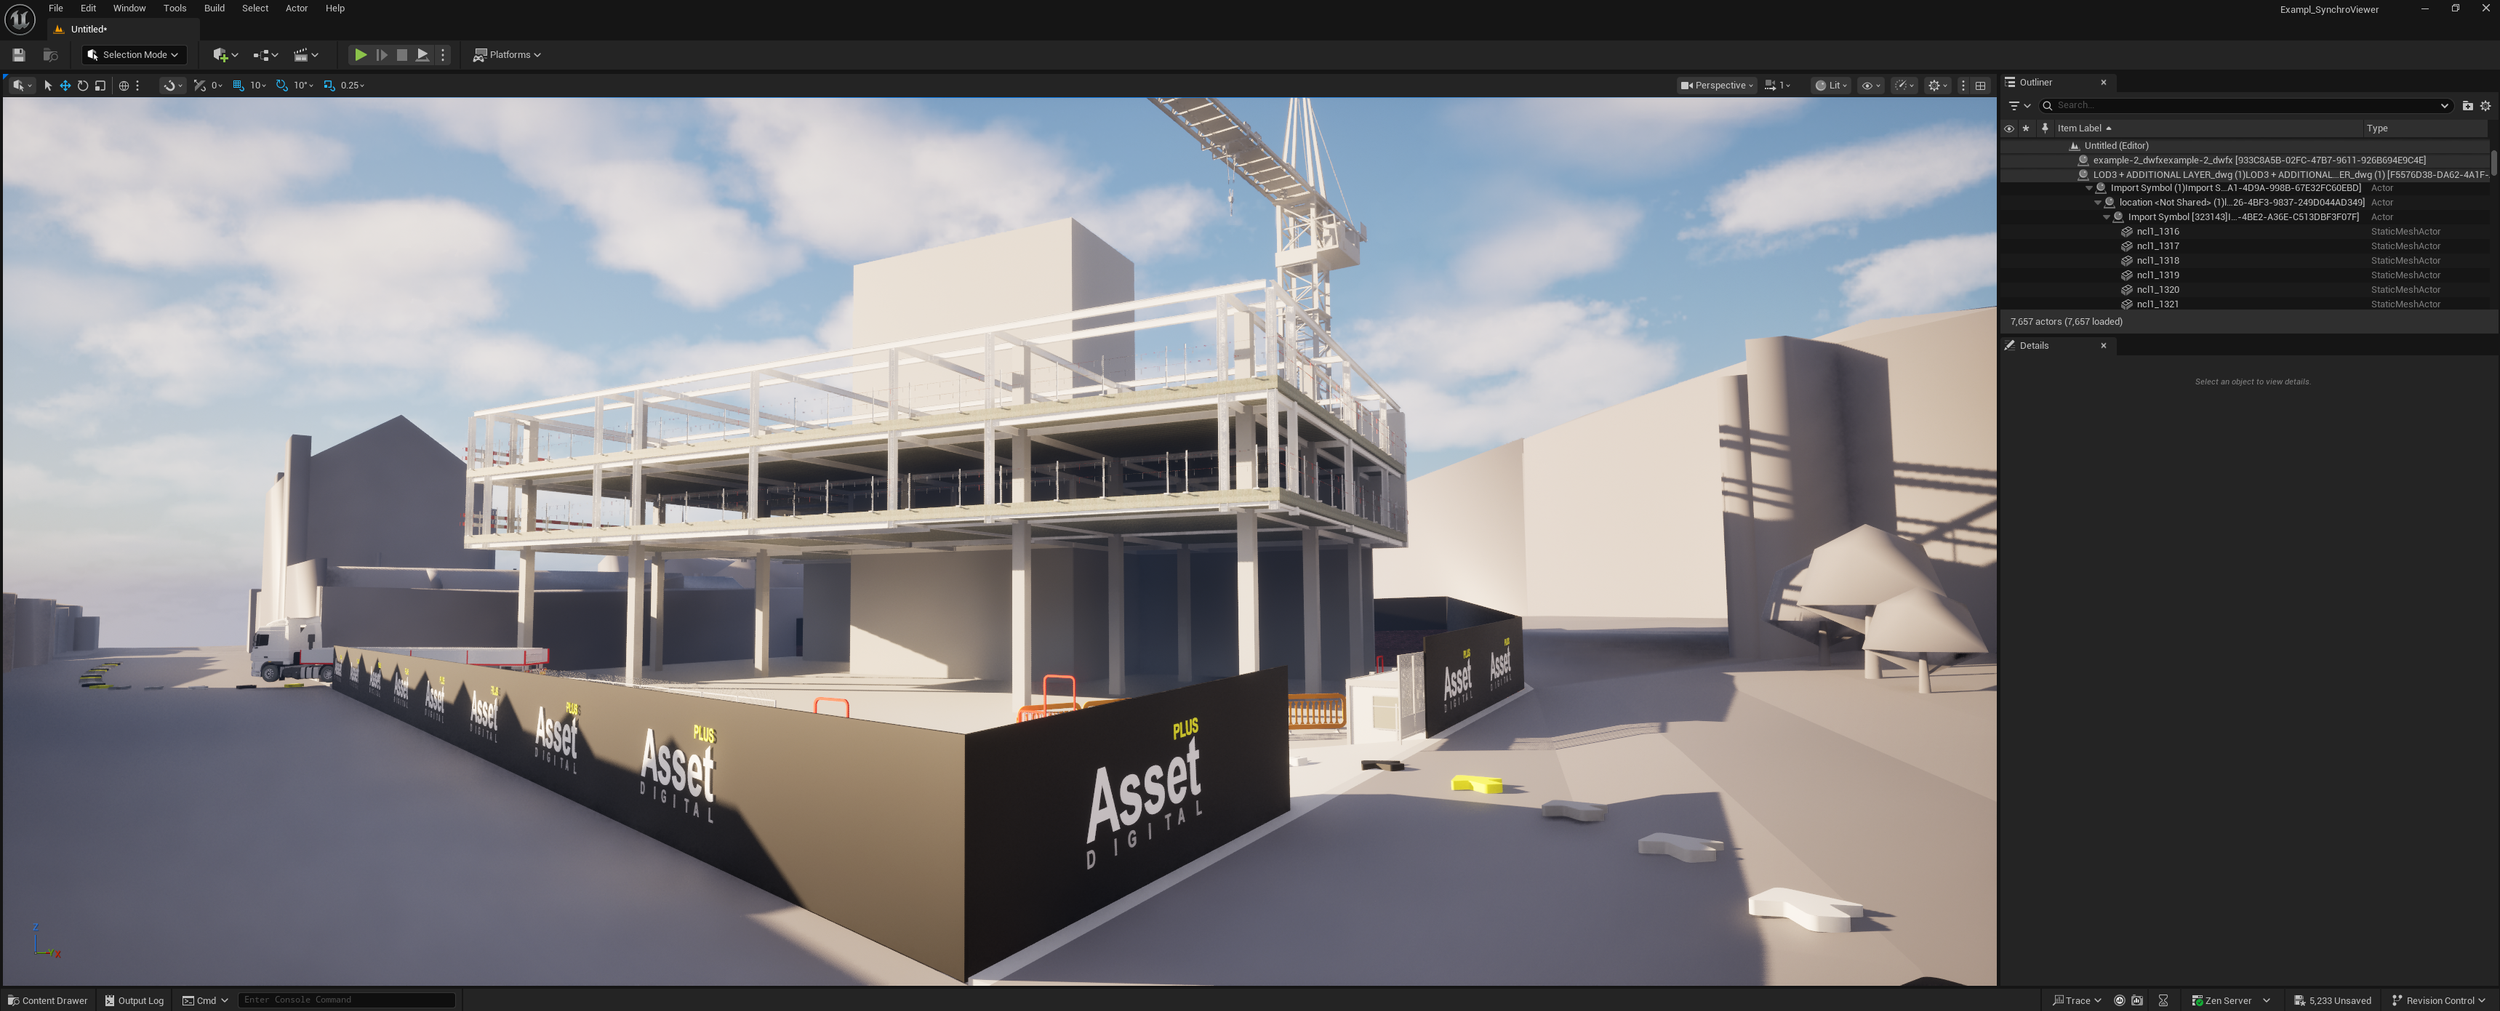This screenshot has height=1011, width=2500.
Task: Click the Outliner pin column header
Action: click(2044, 129)
